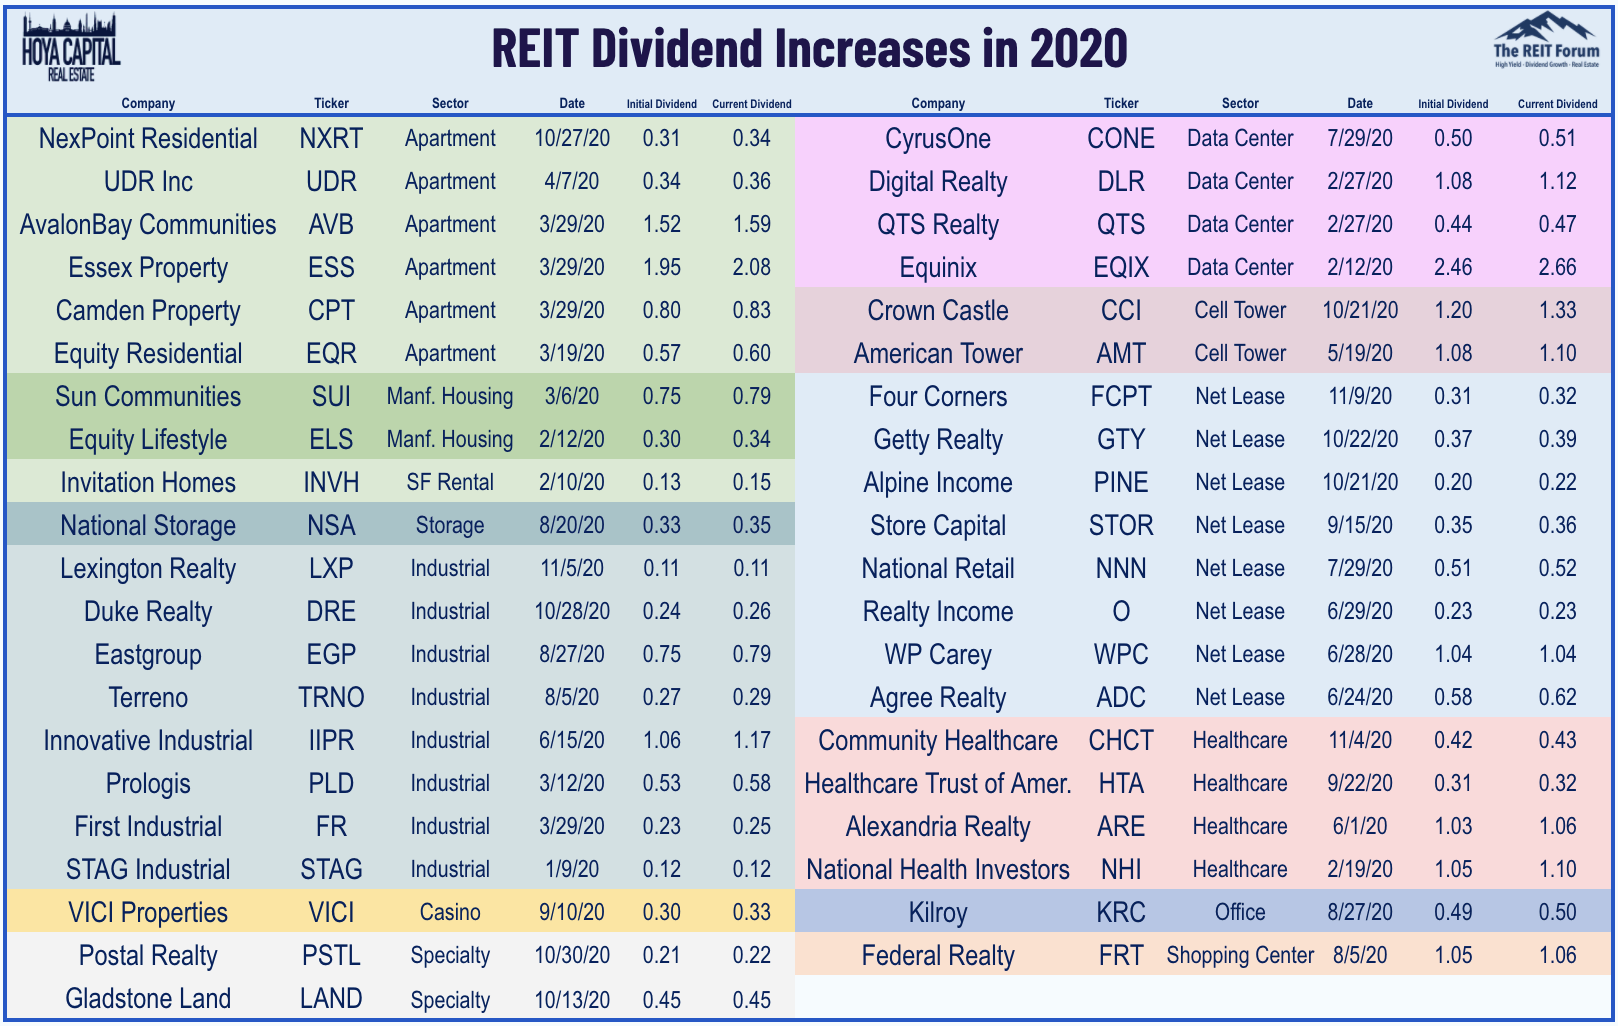Click Healthcare Trust of Amer. name

tap(938, 784)
